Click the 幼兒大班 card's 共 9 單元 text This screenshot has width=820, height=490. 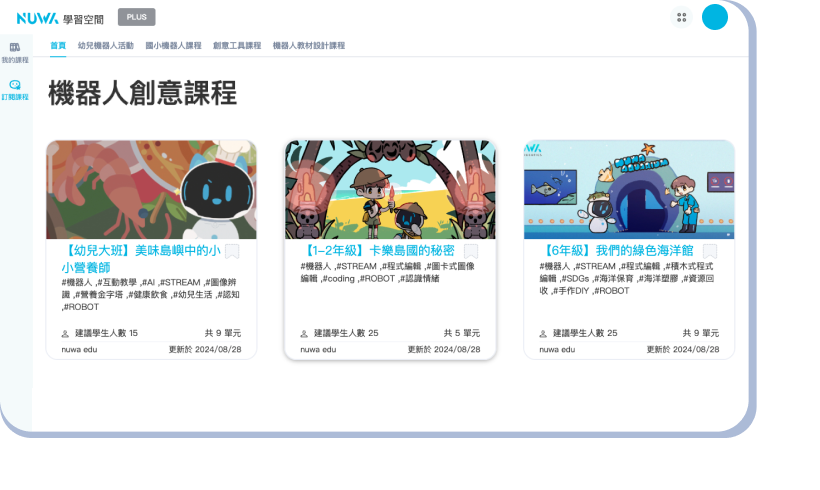click(223, 333)
